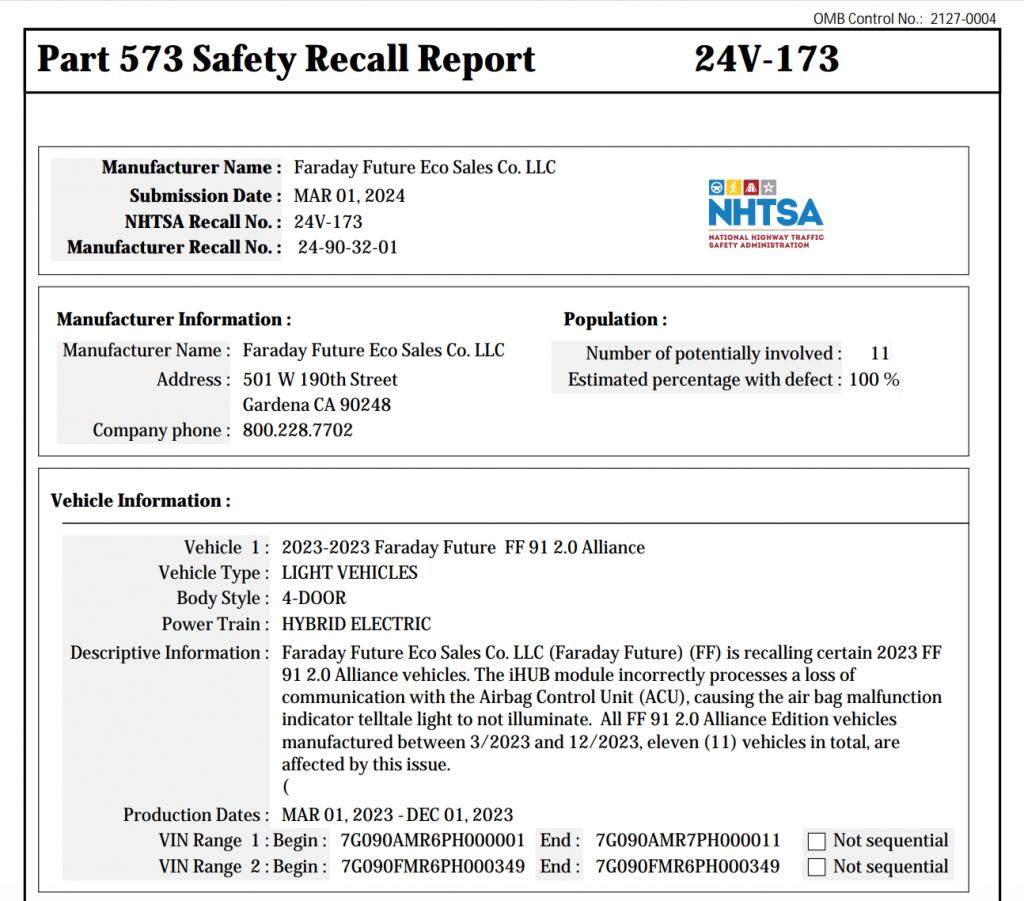This screenshot has height=901, width=1024.
Task: Click the Population section heading
Action: (x=615, y=320)
